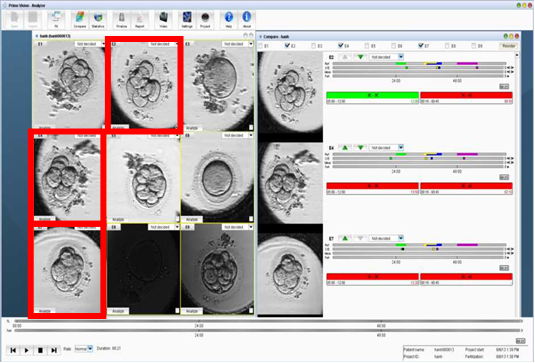Viewport: 535px width, 363px height.
Task: Uncheck the E2 checkbox in Compare window
Action: click(287, 46)
